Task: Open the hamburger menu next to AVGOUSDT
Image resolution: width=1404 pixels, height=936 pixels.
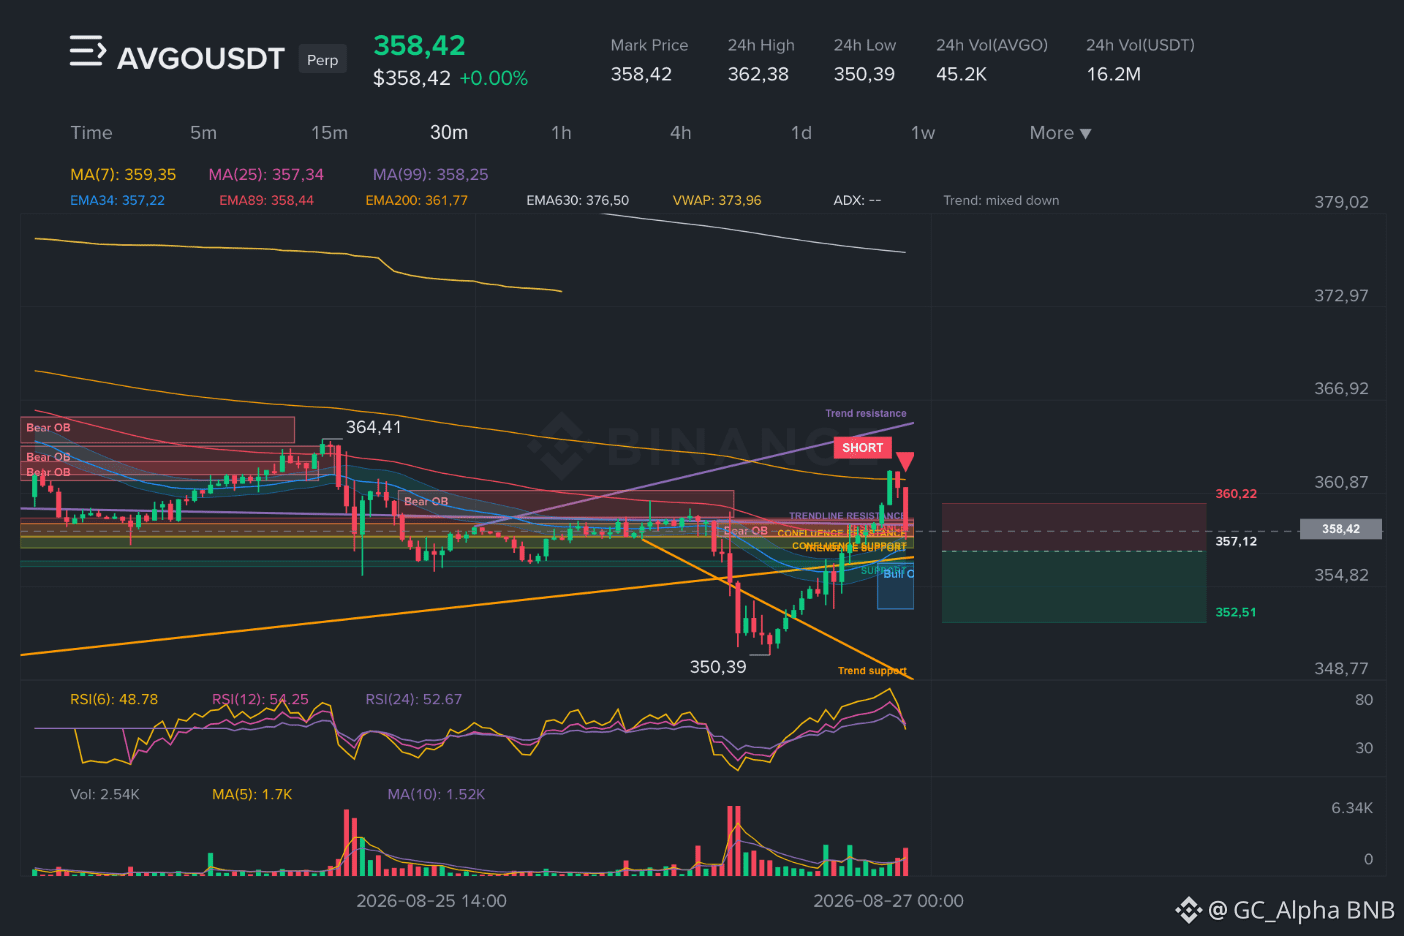Action: pos(87,51)
